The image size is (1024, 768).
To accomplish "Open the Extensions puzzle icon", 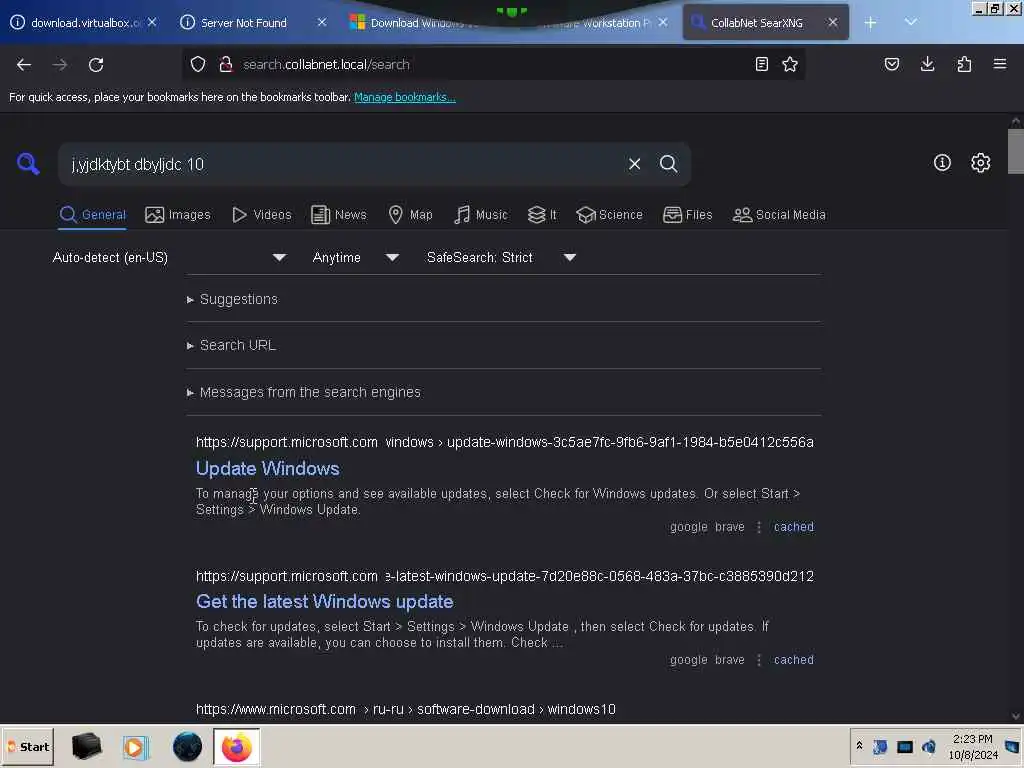I will [x=964, y=64].
